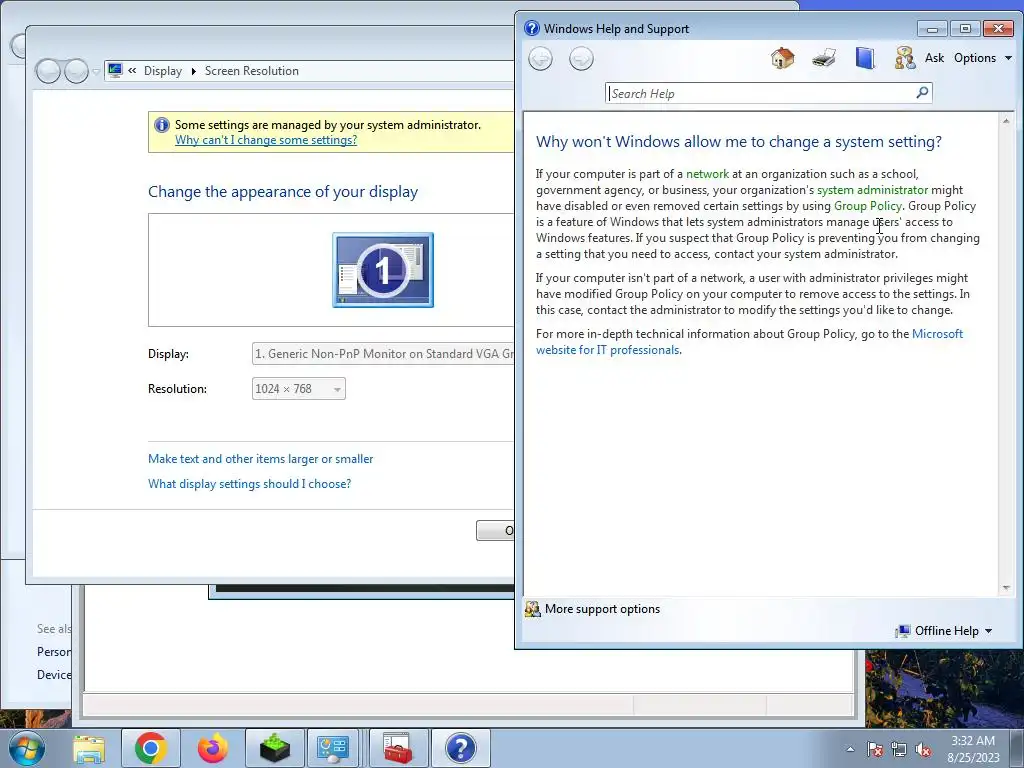The height and width of the screenshot is (768, 1024).
Task: Open the Resolution 1024 × 768 dropdown
Action: click(298, 389)
